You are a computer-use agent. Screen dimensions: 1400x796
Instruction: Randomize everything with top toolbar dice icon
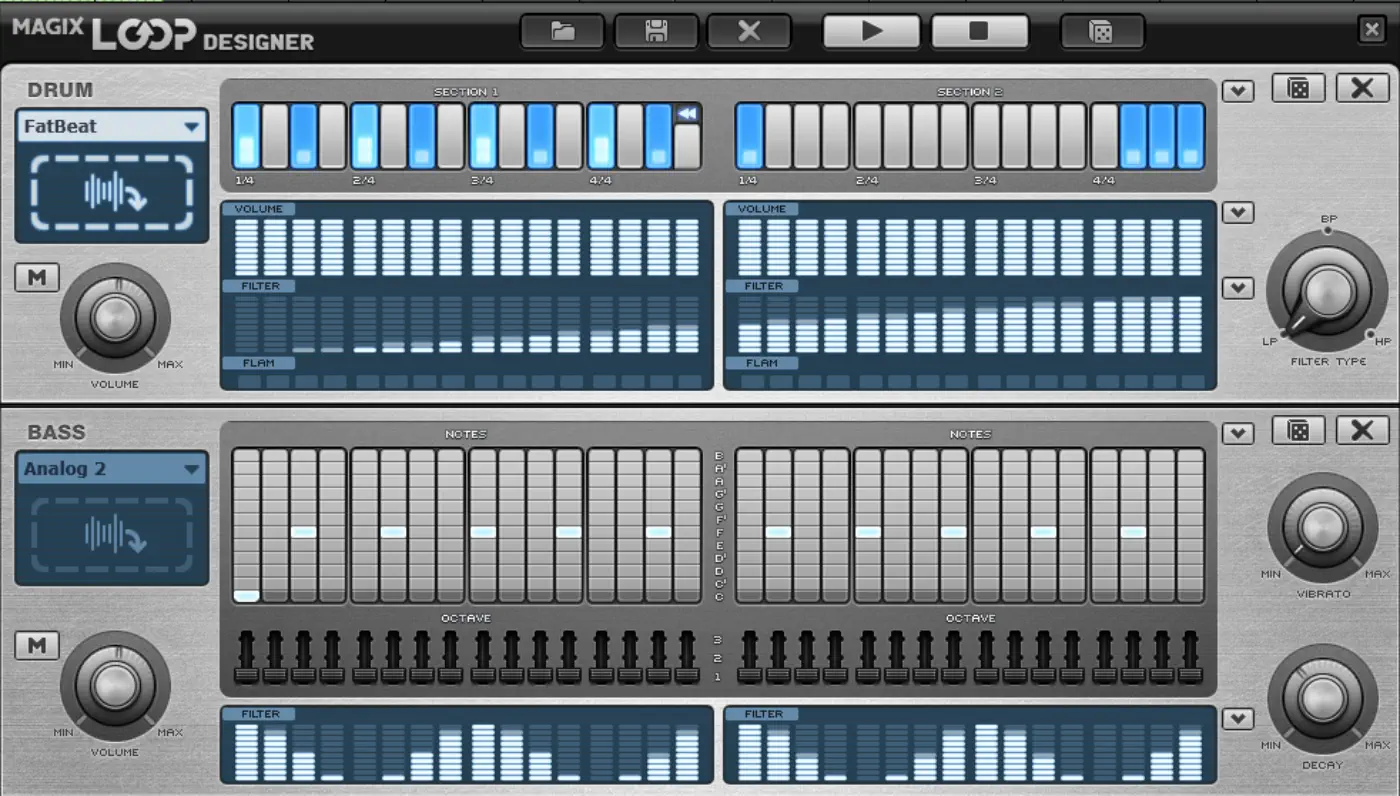(1101, 31)
